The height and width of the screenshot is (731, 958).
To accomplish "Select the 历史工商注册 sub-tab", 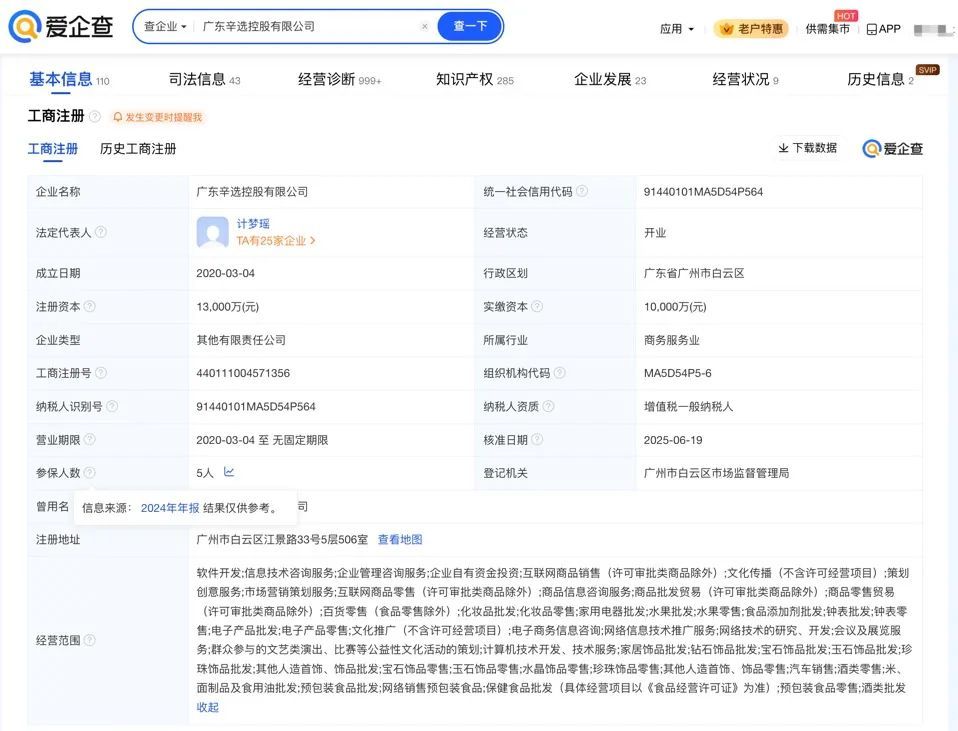I will pyautogui.click(x=138, y=149).
